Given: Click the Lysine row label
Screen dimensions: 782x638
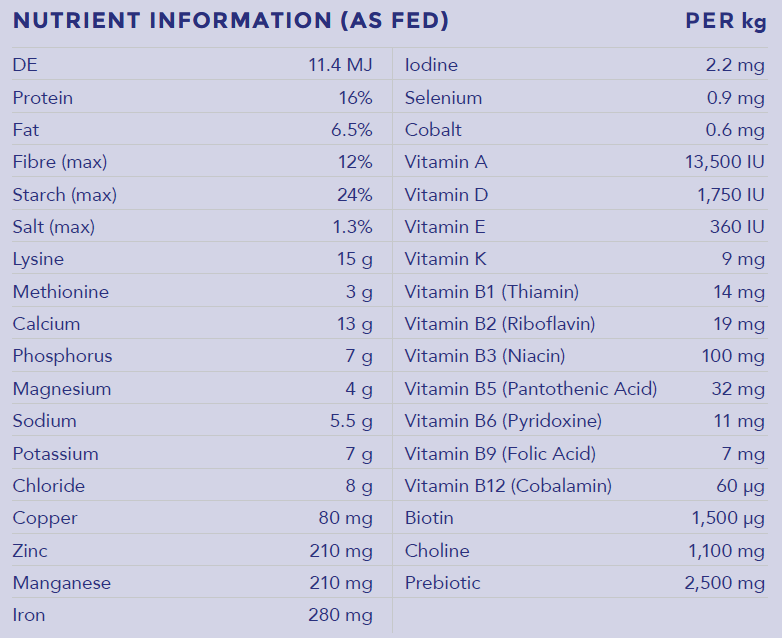Looking at the screenshot, I should [38, 259].
